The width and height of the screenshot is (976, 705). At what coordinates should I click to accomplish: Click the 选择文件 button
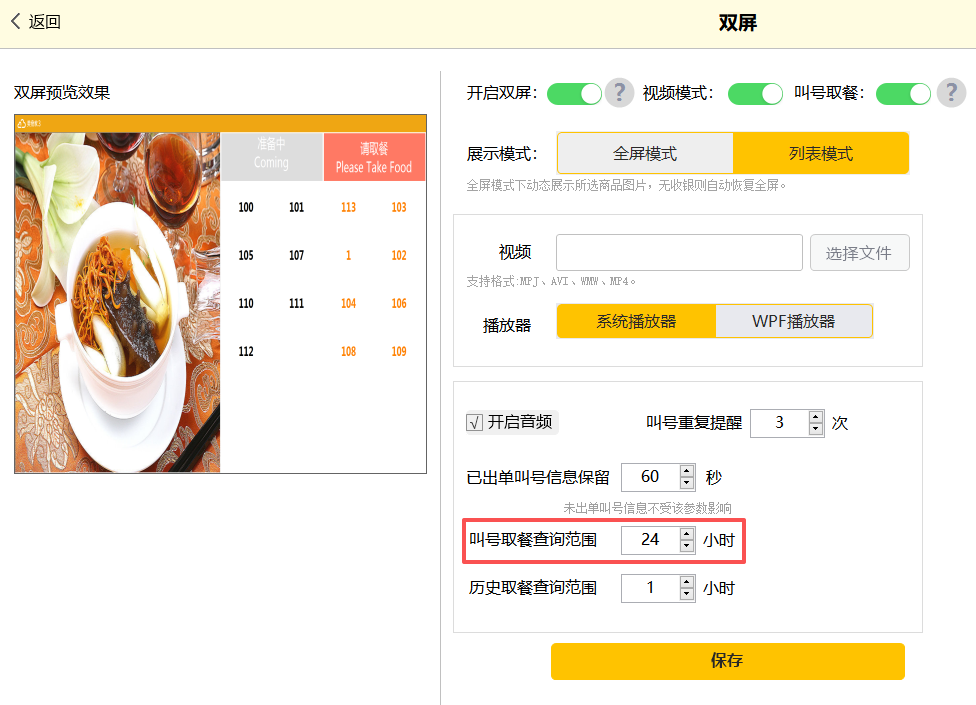click(859, 253)
